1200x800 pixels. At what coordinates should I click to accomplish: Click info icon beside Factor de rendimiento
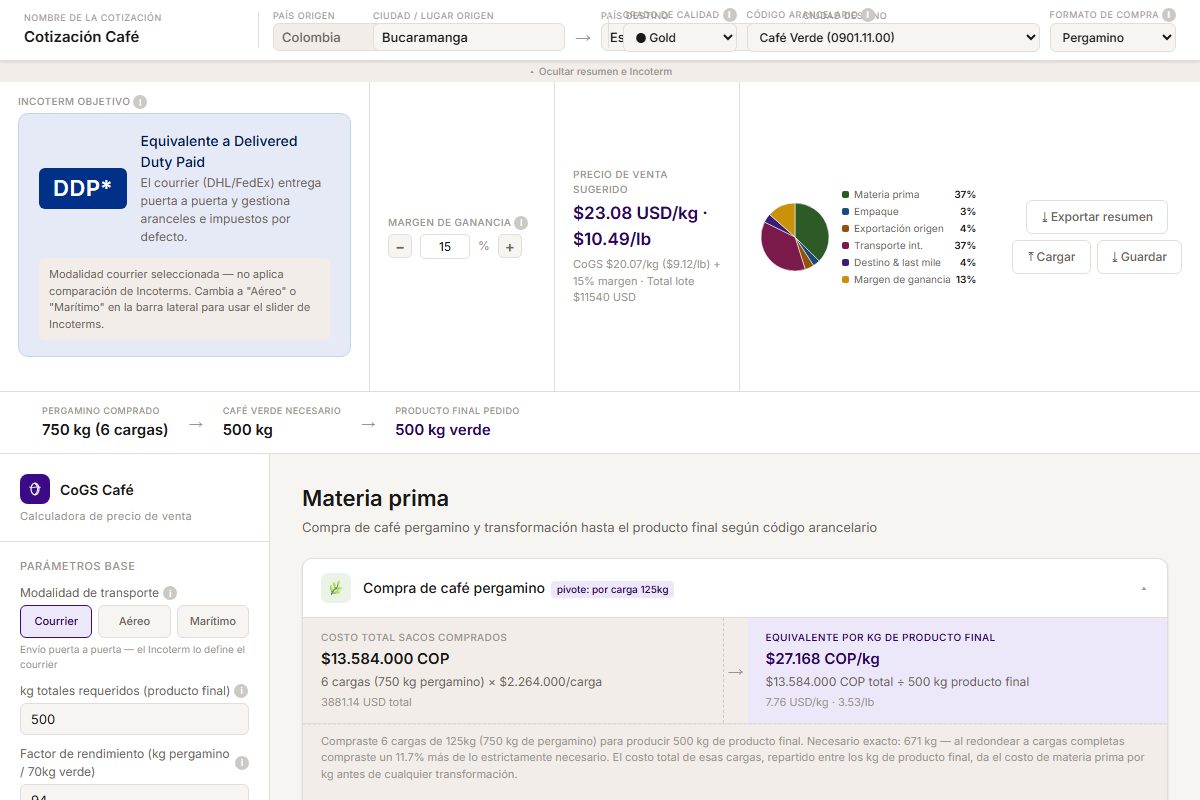pyautogui.click(x=241, y=763)
